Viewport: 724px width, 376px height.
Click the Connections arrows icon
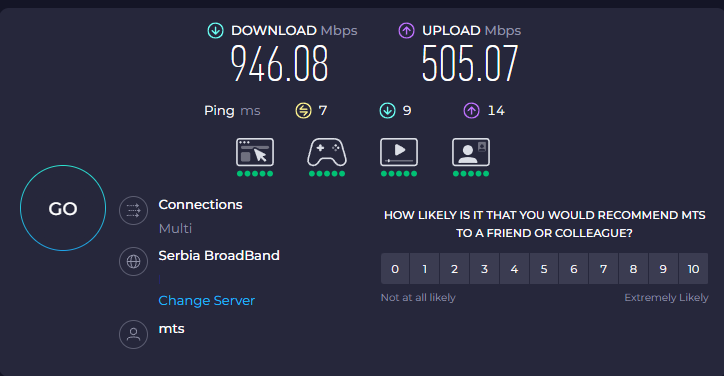tap(133, 211)
